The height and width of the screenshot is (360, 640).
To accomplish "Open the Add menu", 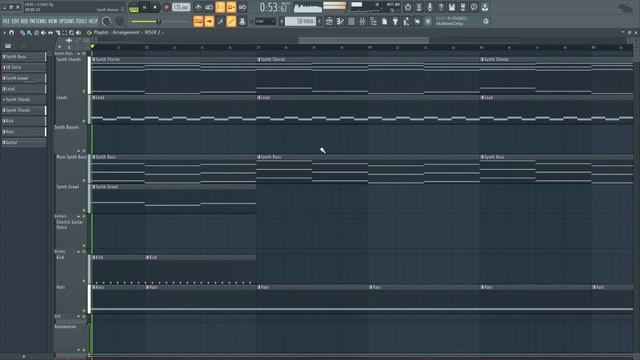I will 24,21.
